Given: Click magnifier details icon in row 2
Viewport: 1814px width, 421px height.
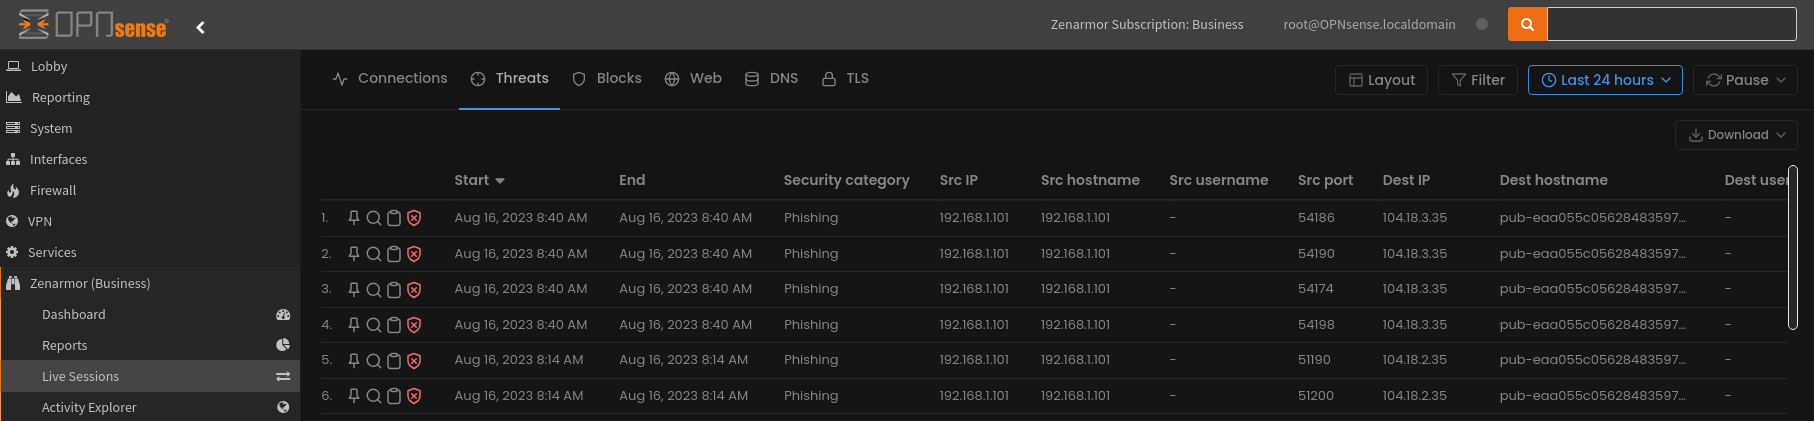Looking at the screenshot, I should click(373, 254).
